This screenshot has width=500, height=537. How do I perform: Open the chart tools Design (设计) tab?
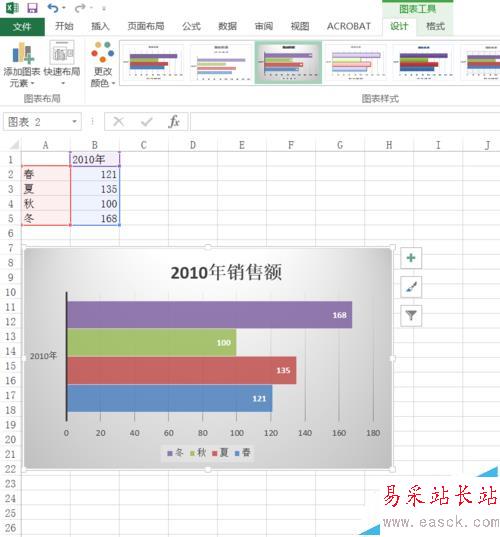pyautogui.click(x=399, y=26)
